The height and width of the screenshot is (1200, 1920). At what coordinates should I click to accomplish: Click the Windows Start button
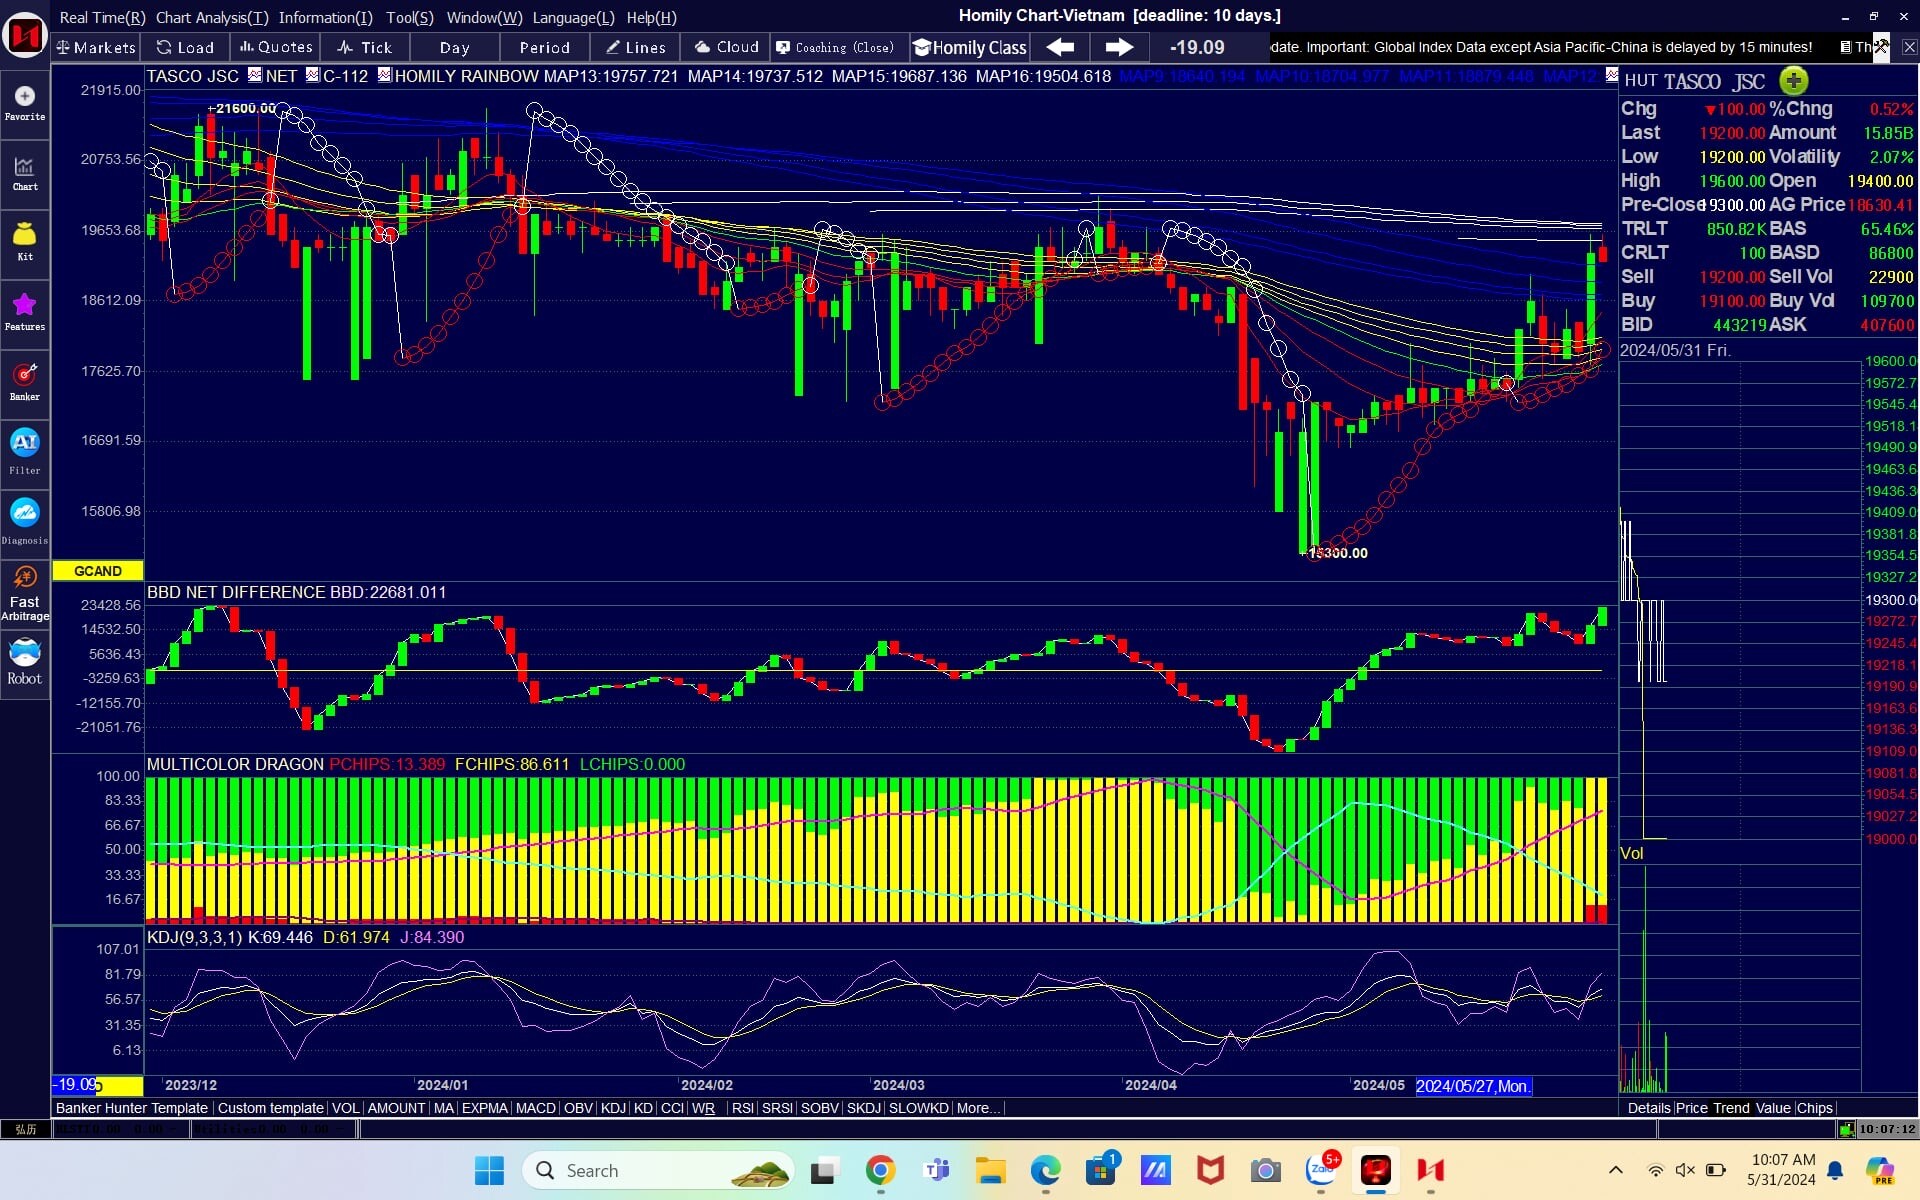(489, 1170)
